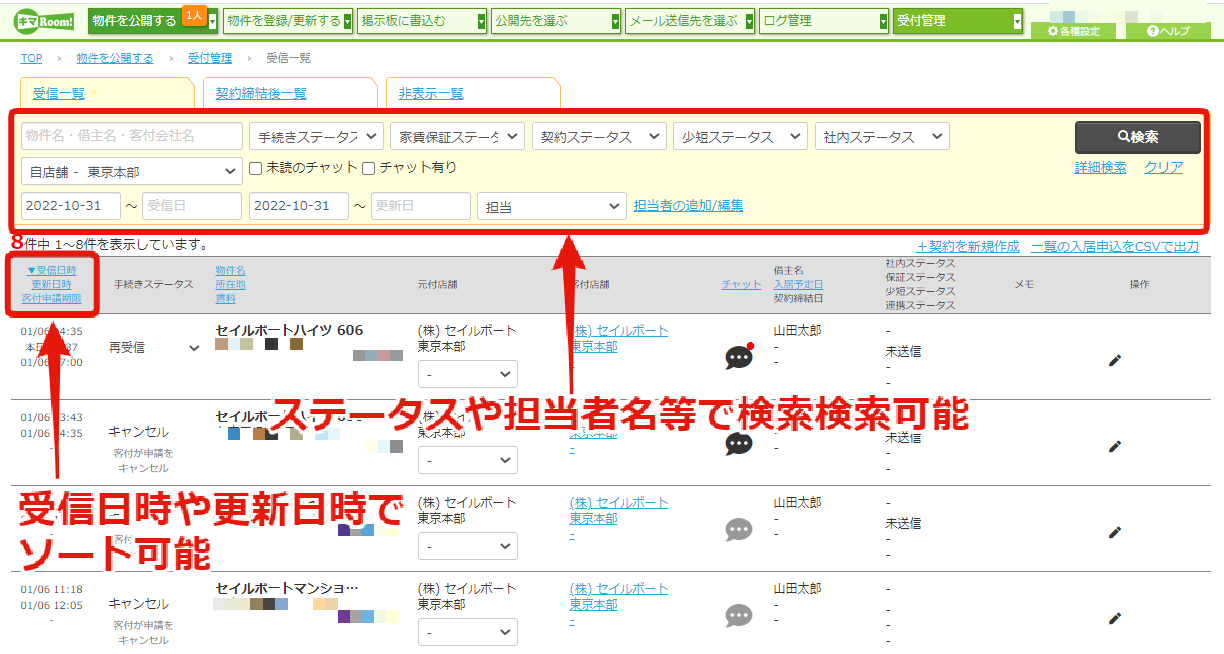Expand the 契約ステータス dropdown
Viewport: 1224px width, 654px height.
pyautogui.click(x=599, y=136)
